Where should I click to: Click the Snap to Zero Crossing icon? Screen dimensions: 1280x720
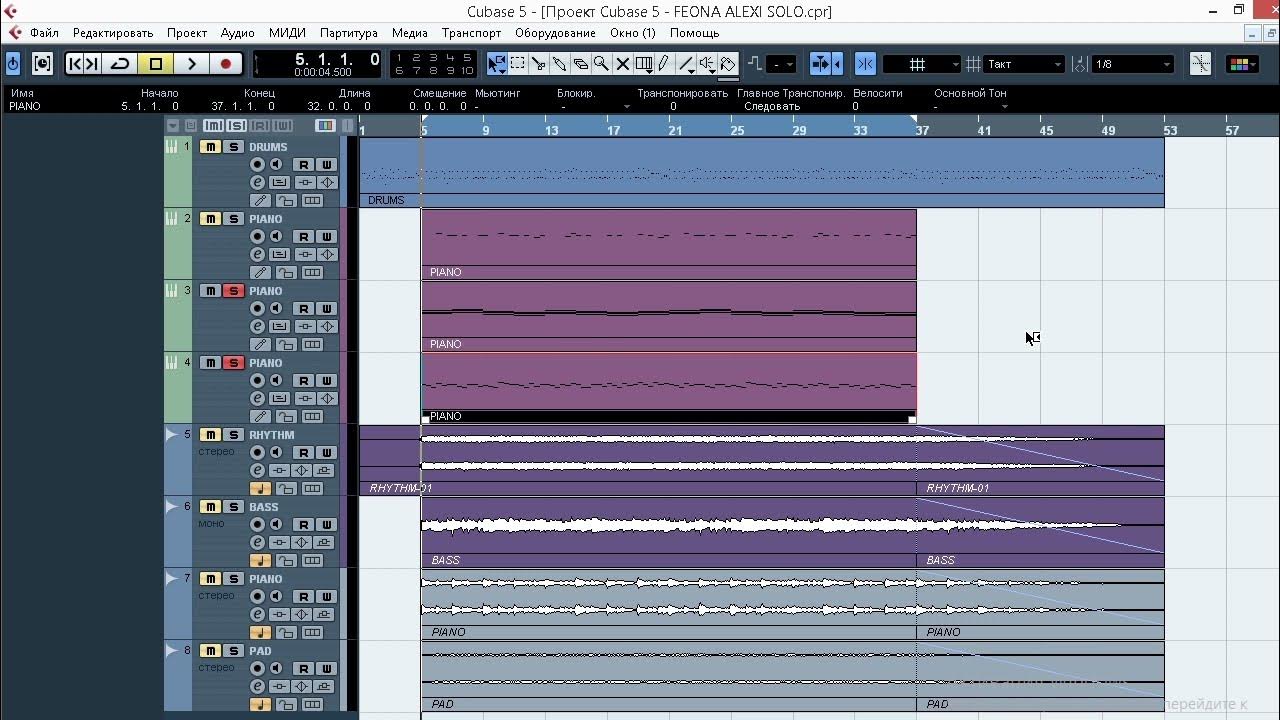[1201, 63]
